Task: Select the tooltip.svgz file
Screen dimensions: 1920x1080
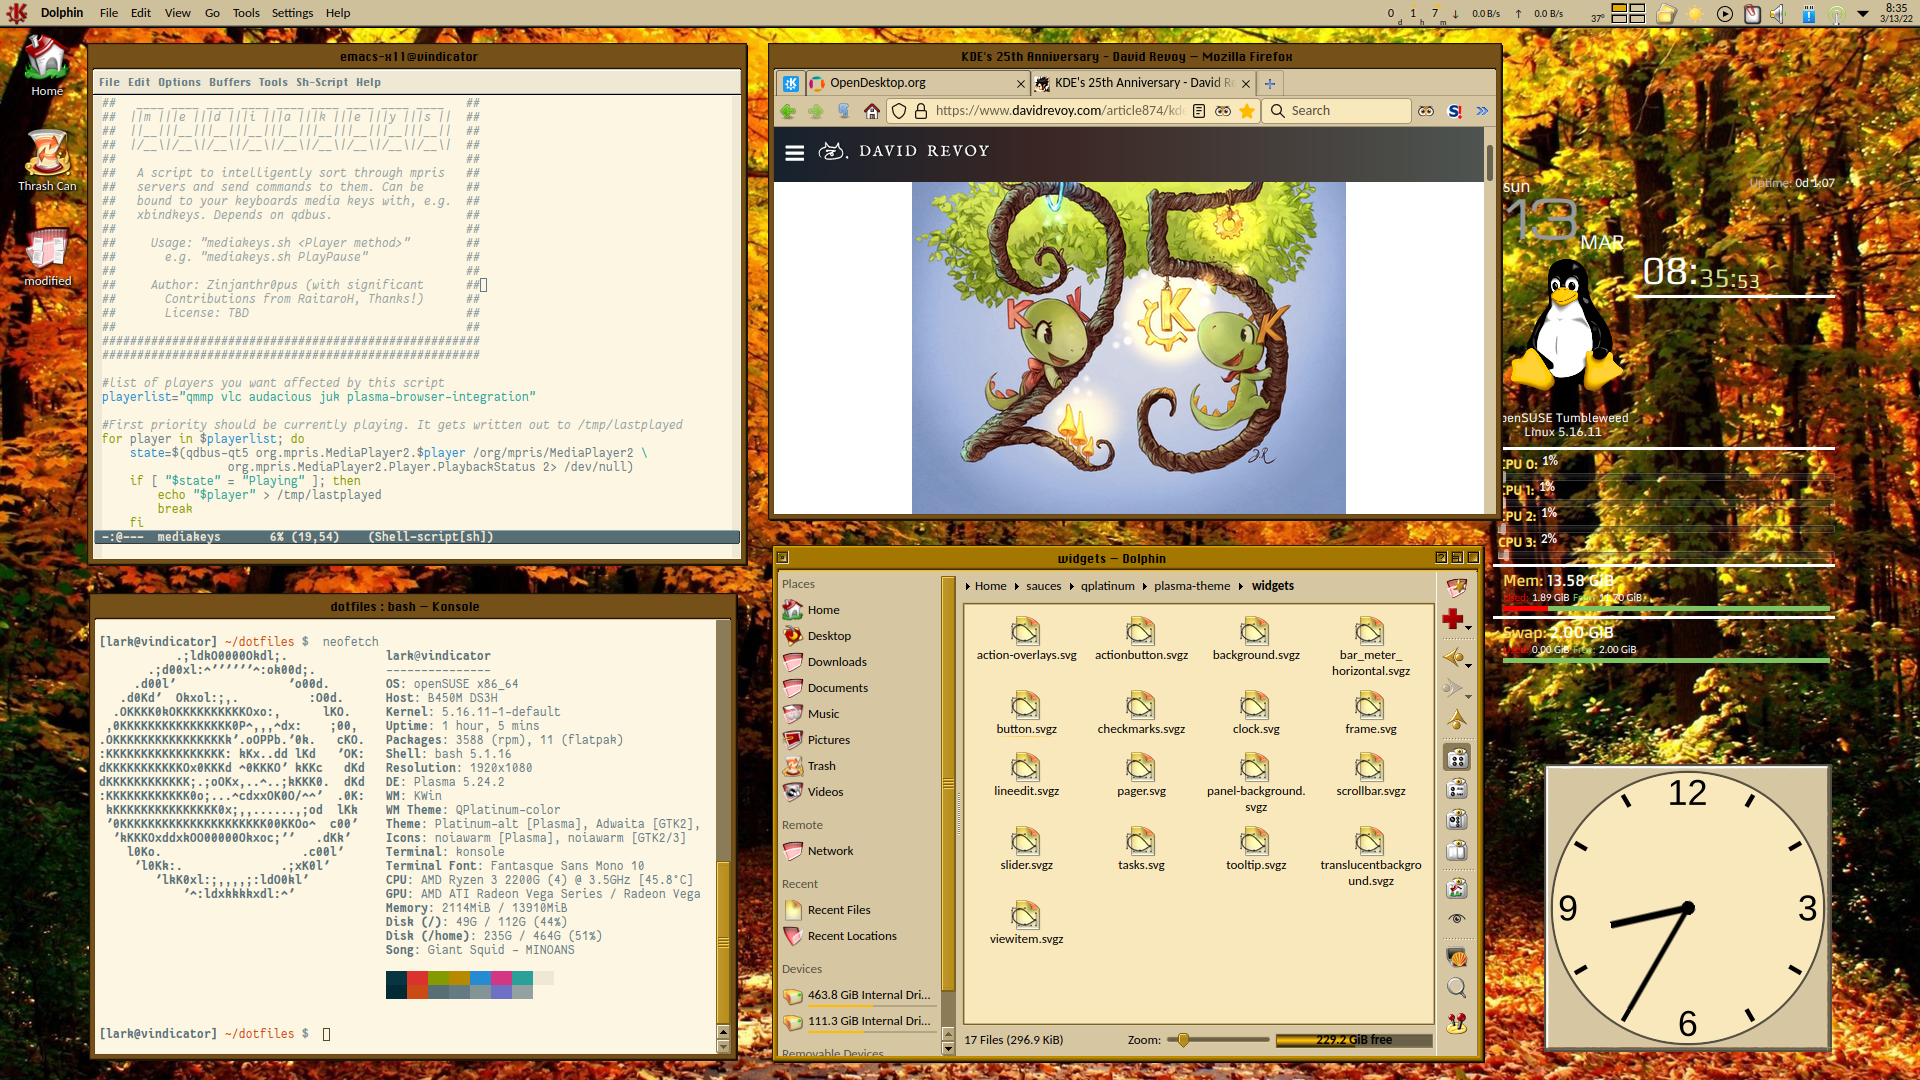Action: [x=1255, y=849]
